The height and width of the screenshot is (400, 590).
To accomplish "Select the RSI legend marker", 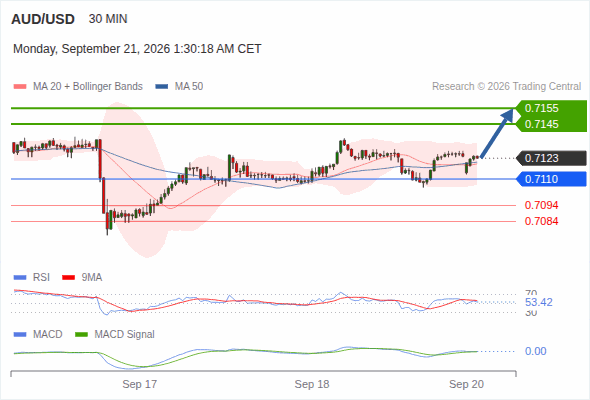I will 20,278.
